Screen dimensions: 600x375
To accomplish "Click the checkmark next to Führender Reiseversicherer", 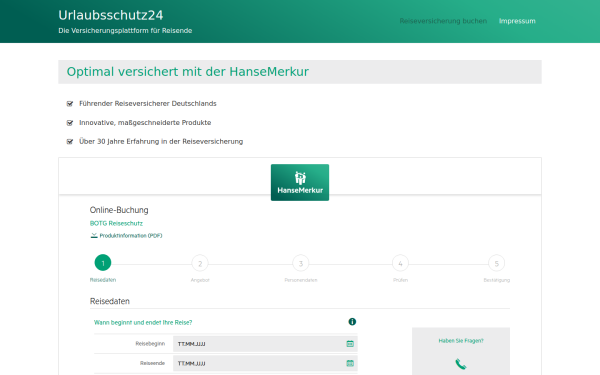I will (70, 104).
